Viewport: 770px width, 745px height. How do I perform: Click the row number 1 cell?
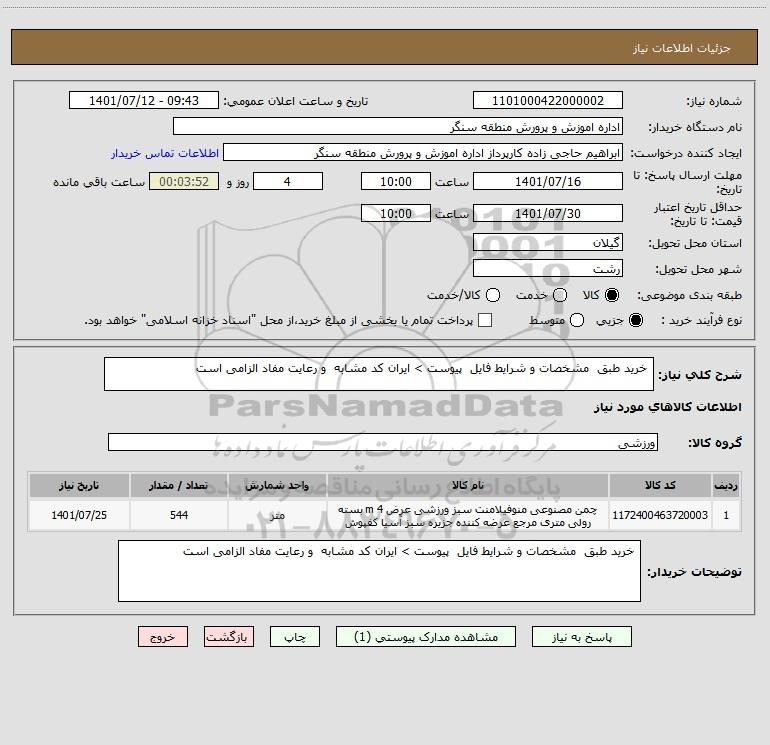click(726, 515)
